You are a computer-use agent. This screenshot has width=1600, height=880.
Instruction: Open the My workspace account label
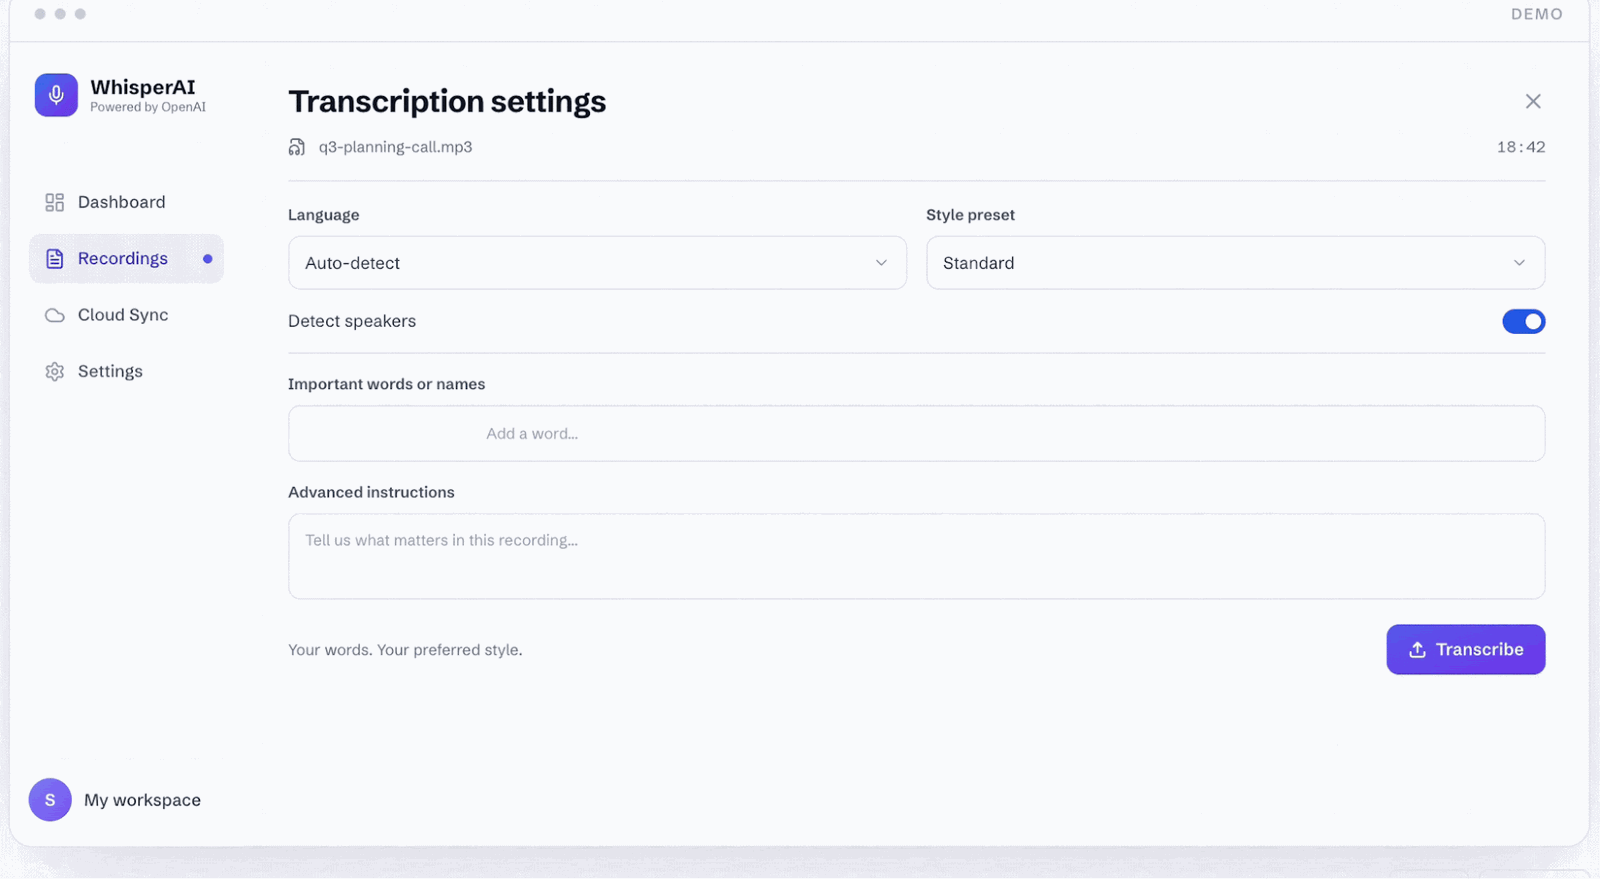point(142,800)
